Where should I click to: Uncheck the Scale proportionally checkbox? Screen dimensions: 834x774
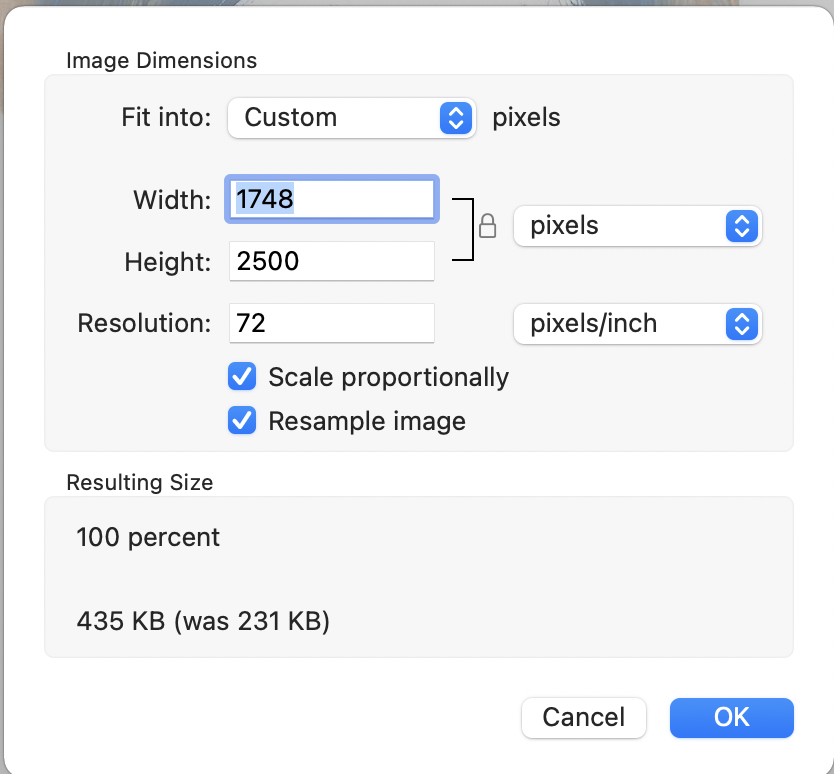pos(242,377)
